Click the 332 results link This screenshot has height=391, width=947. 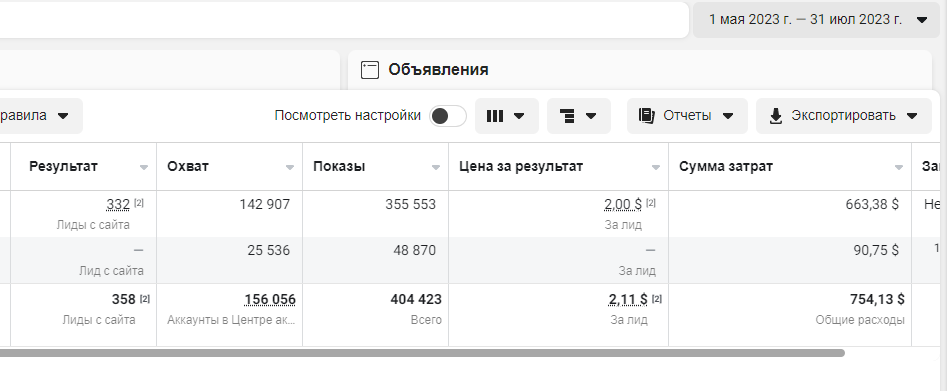tap(118, 205)
